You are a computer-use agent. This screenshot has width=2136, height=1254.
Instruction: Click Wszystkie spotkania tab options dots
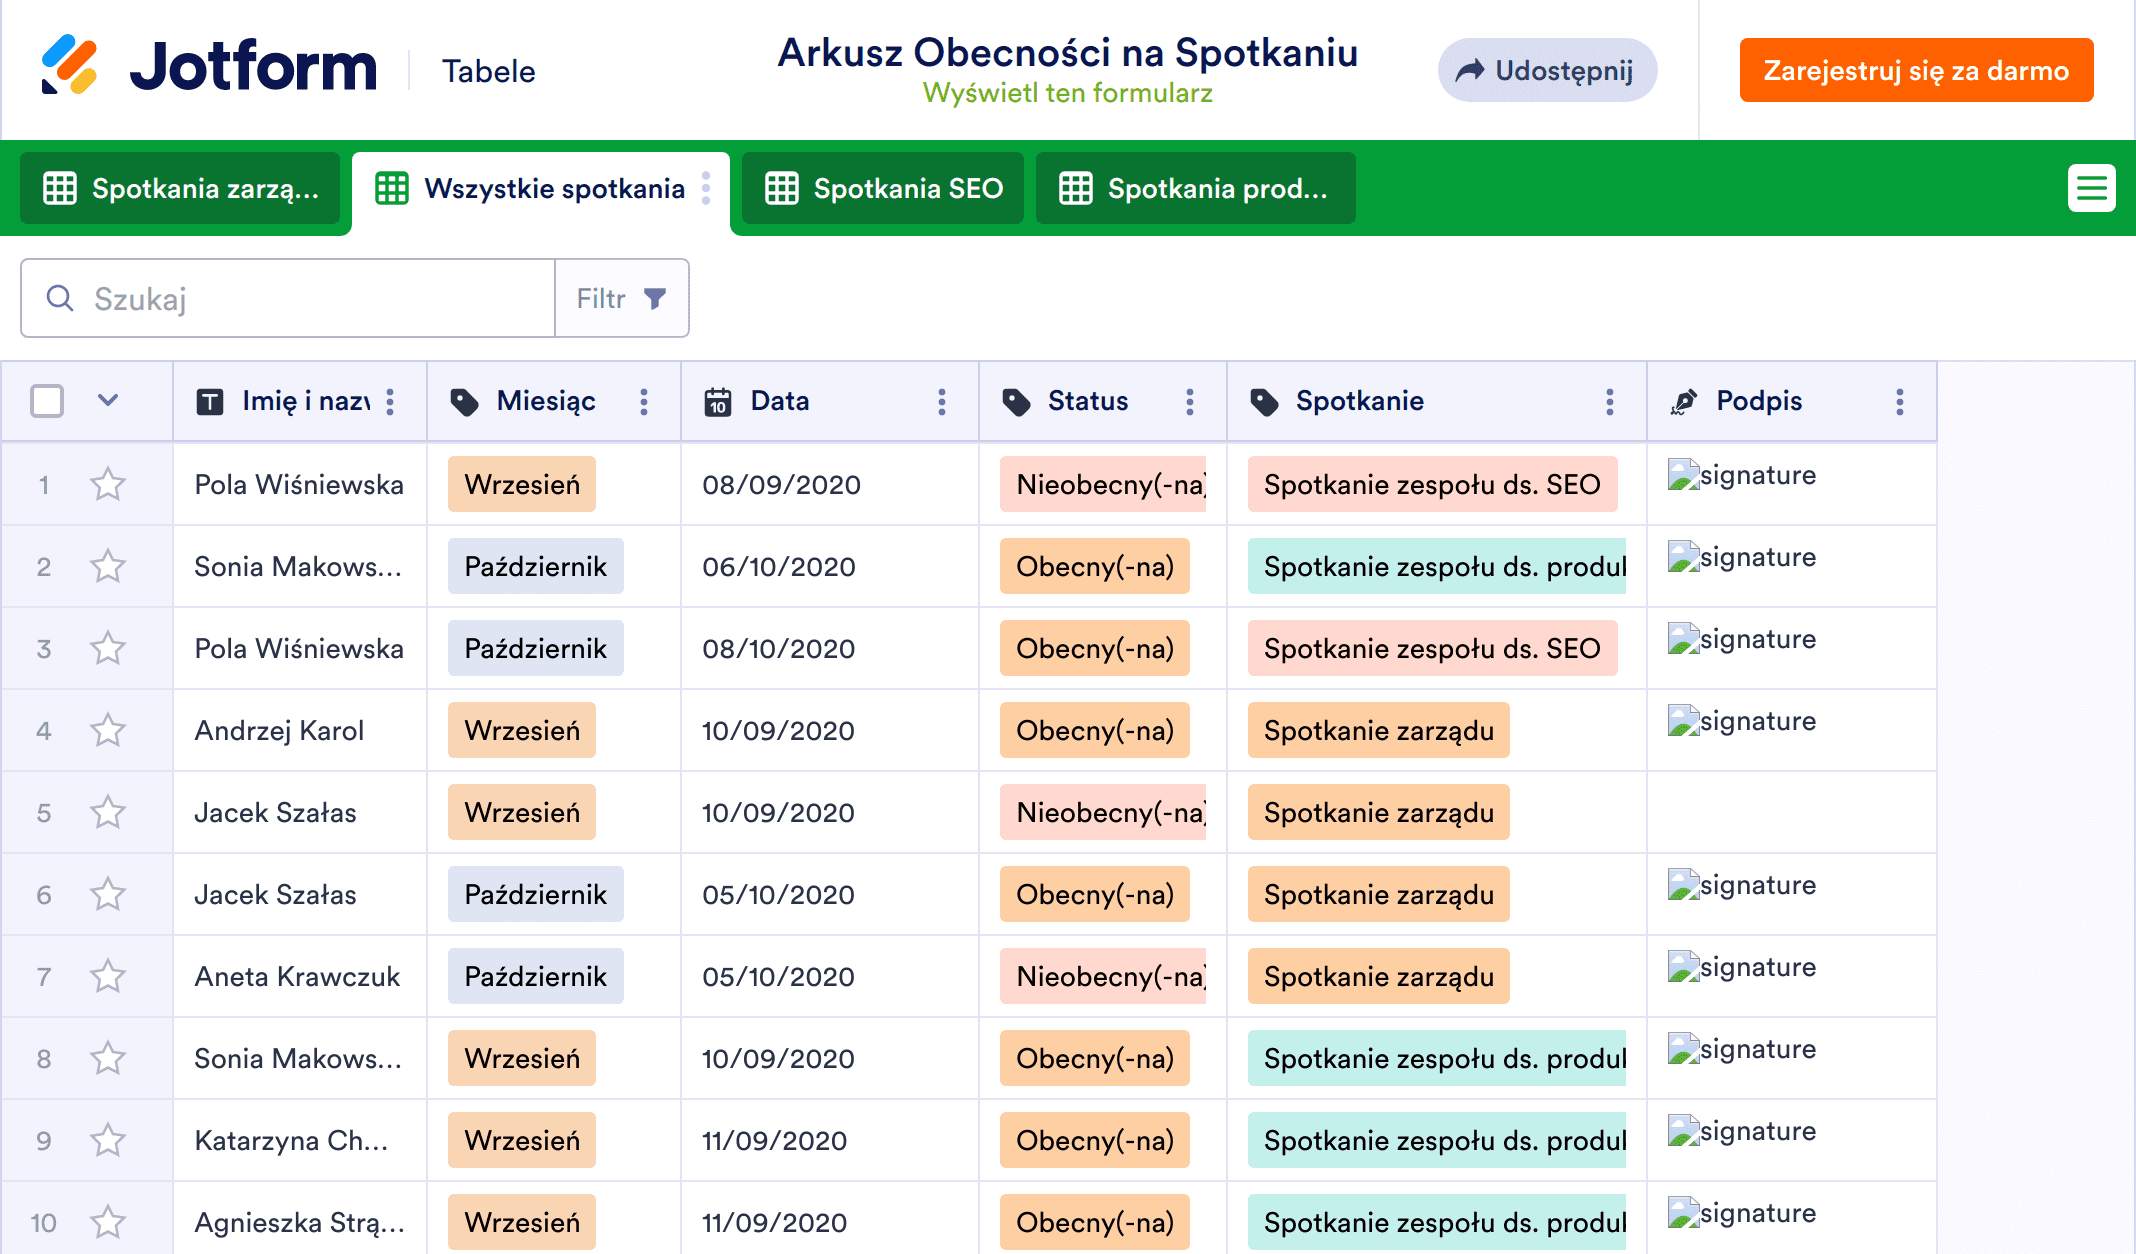pos(706,188)
